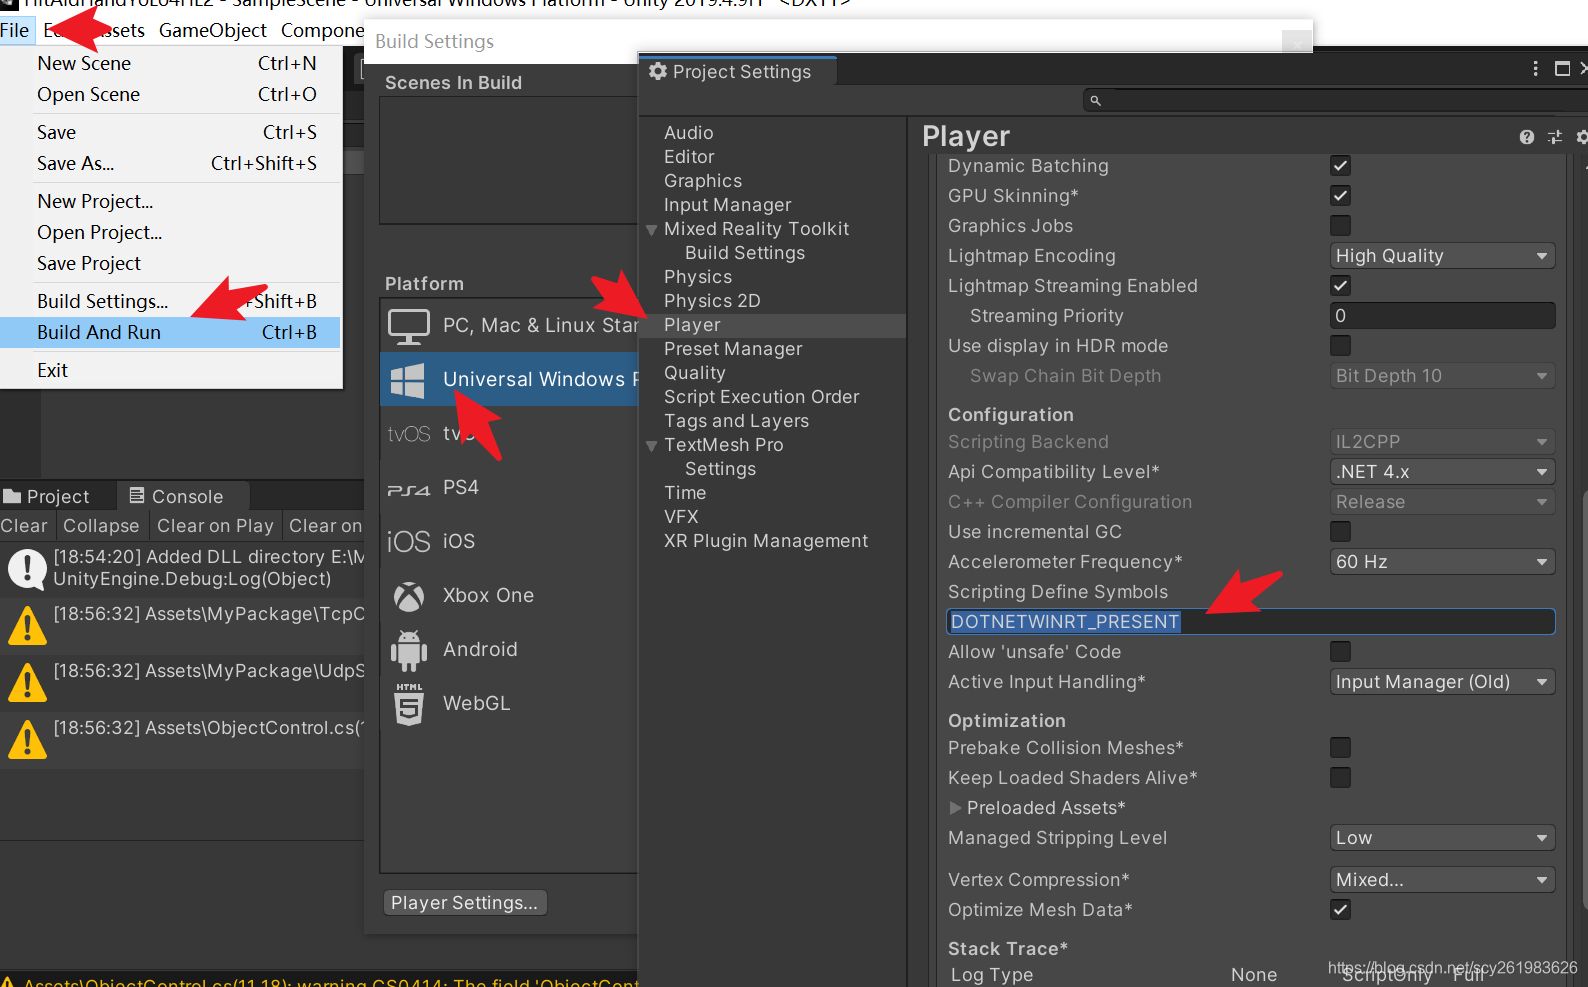Collapse the Mixed Reality Toolkit tree arrow

(652, 230)
